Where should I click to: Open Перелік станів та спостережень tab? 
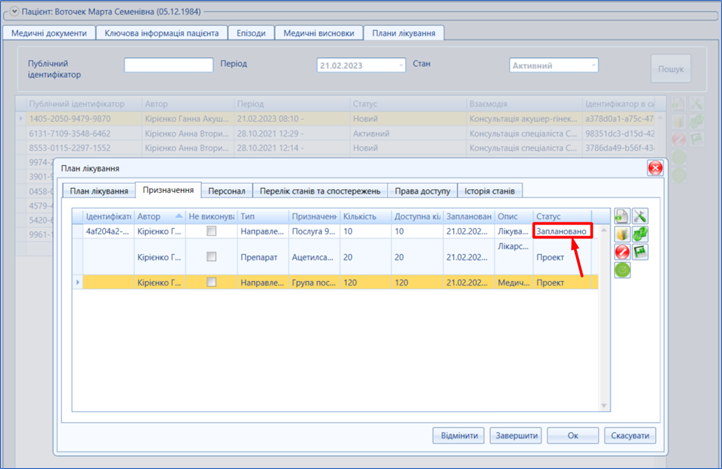click(x=320, y=191)
